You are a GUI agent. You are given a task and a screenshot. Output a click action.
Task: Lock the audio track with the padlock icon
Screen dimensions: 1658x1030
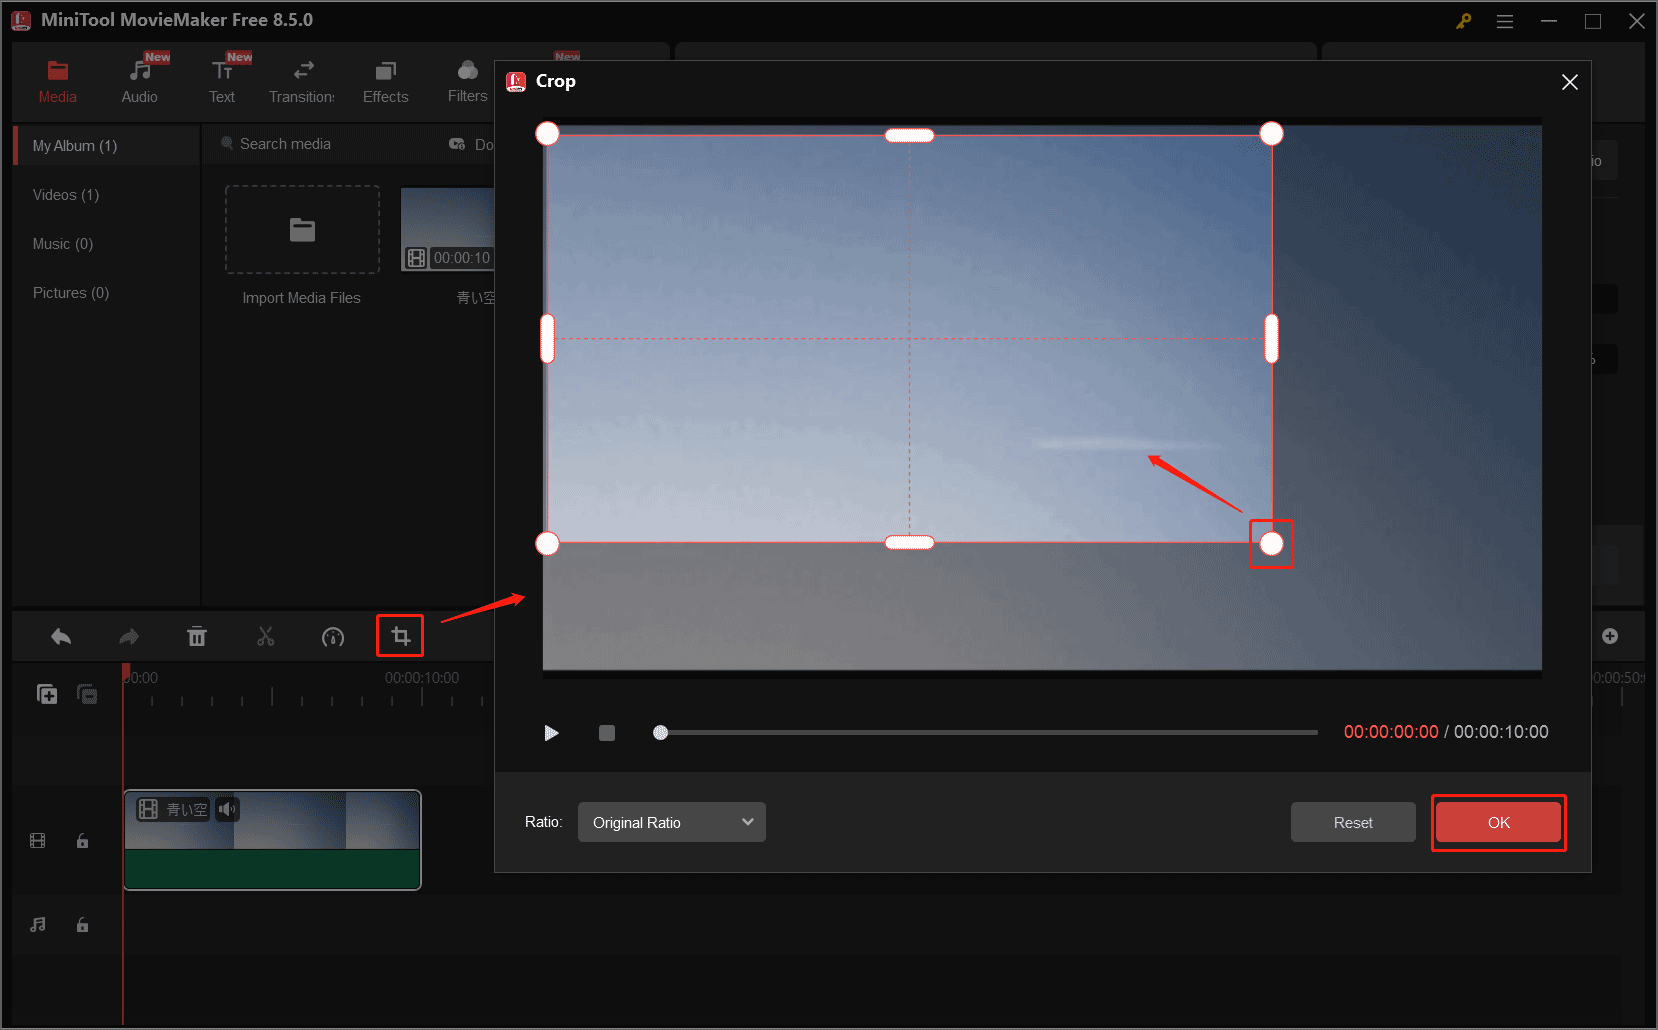(x=82, y=925)
